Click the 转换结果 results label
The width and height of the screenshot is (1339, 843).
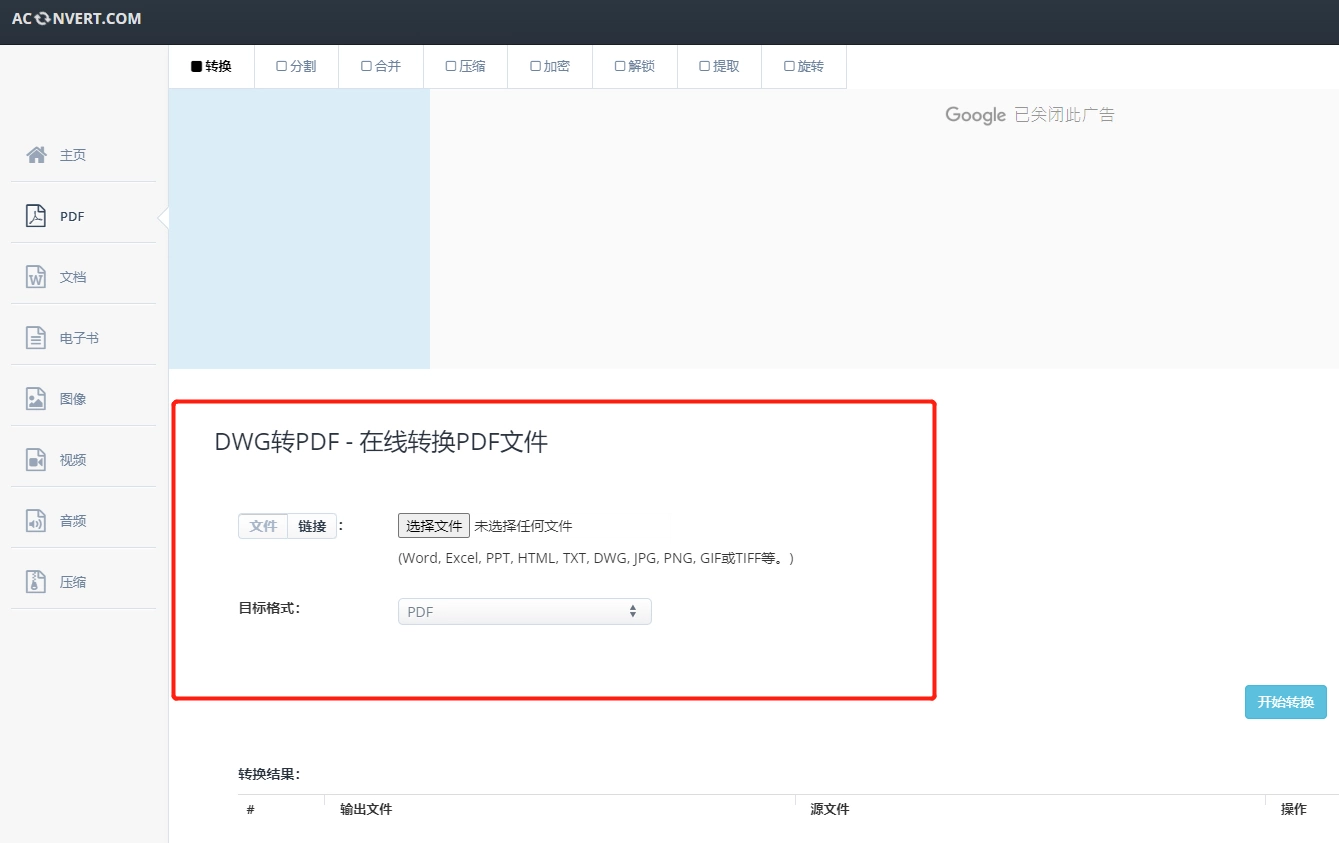tap(269, 774)
